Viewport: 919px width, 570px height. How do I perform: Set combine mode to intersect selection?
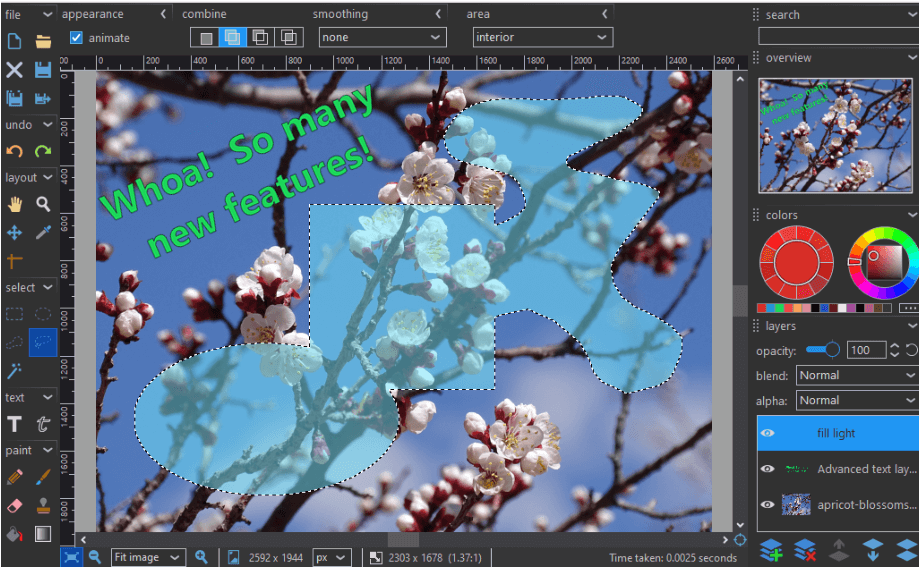point(288,37)
